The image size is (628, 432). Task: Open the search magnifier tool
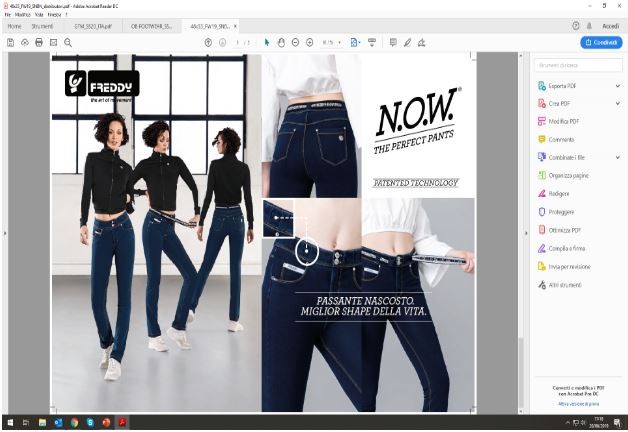tap(68, 42)
